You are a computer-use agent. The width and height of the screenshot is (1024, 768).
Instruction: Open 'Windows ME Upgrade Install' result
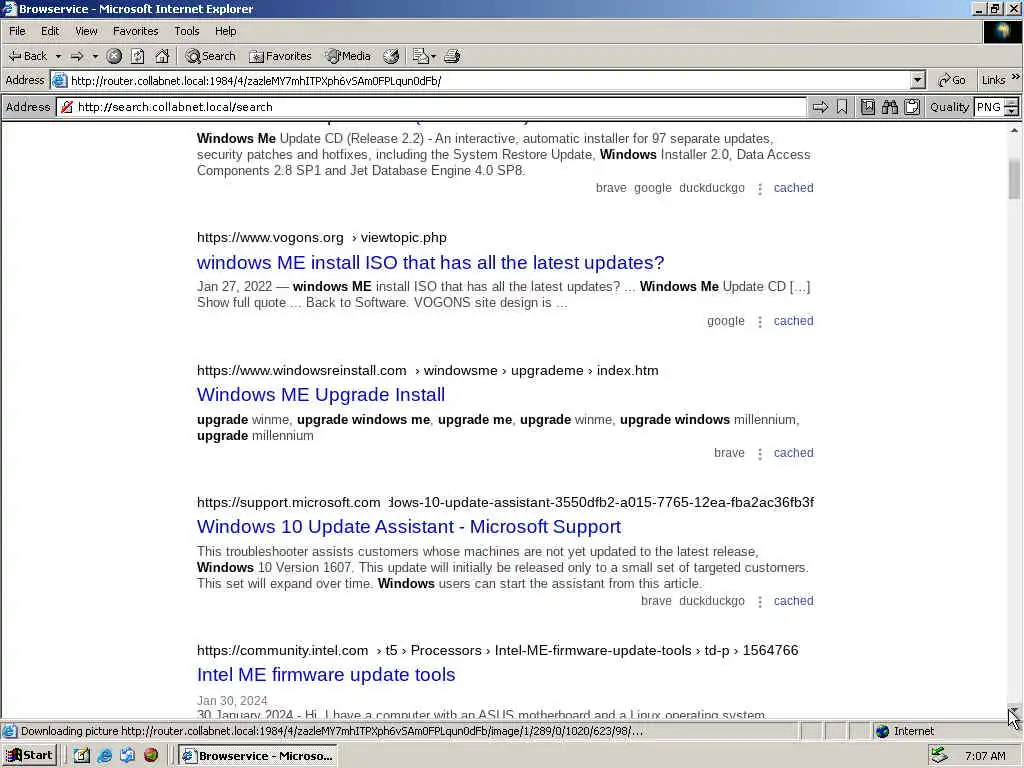321,394
